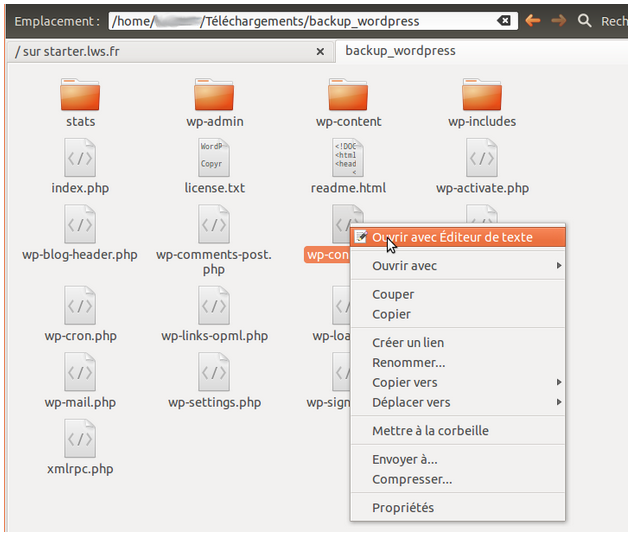Open the wp-content folder icon
This screenshot has height=538, width=633.
(348, 94)
